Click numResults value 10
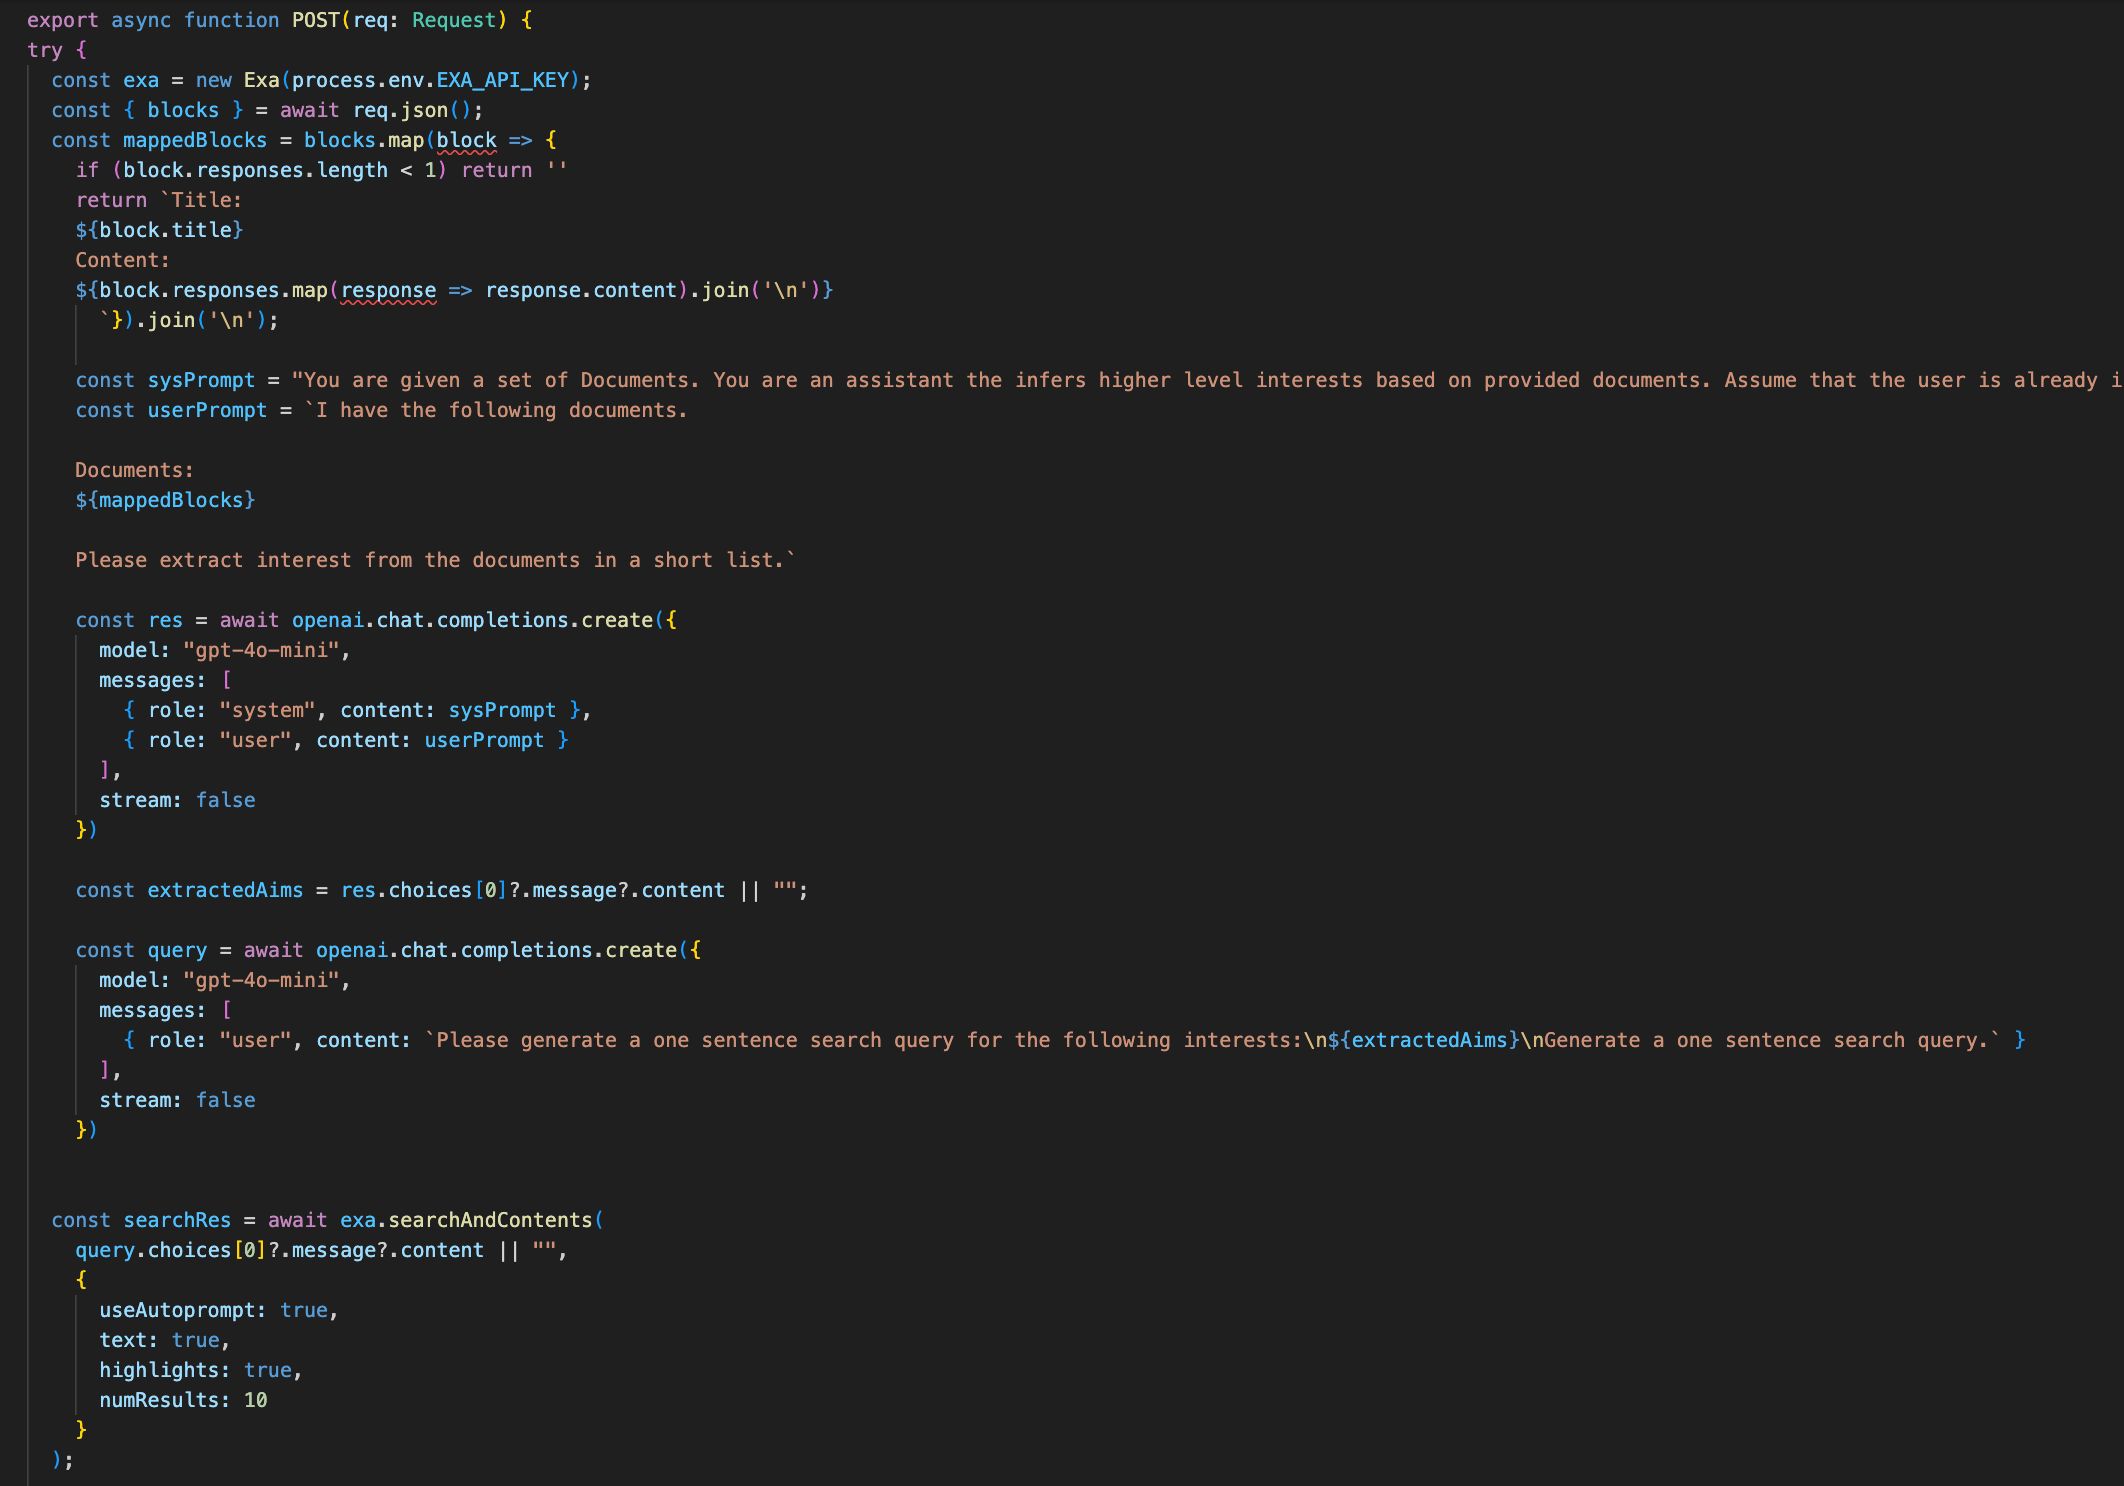Image resolution: width=2124 pixels, height=1486 pixels. point(255,1400)
